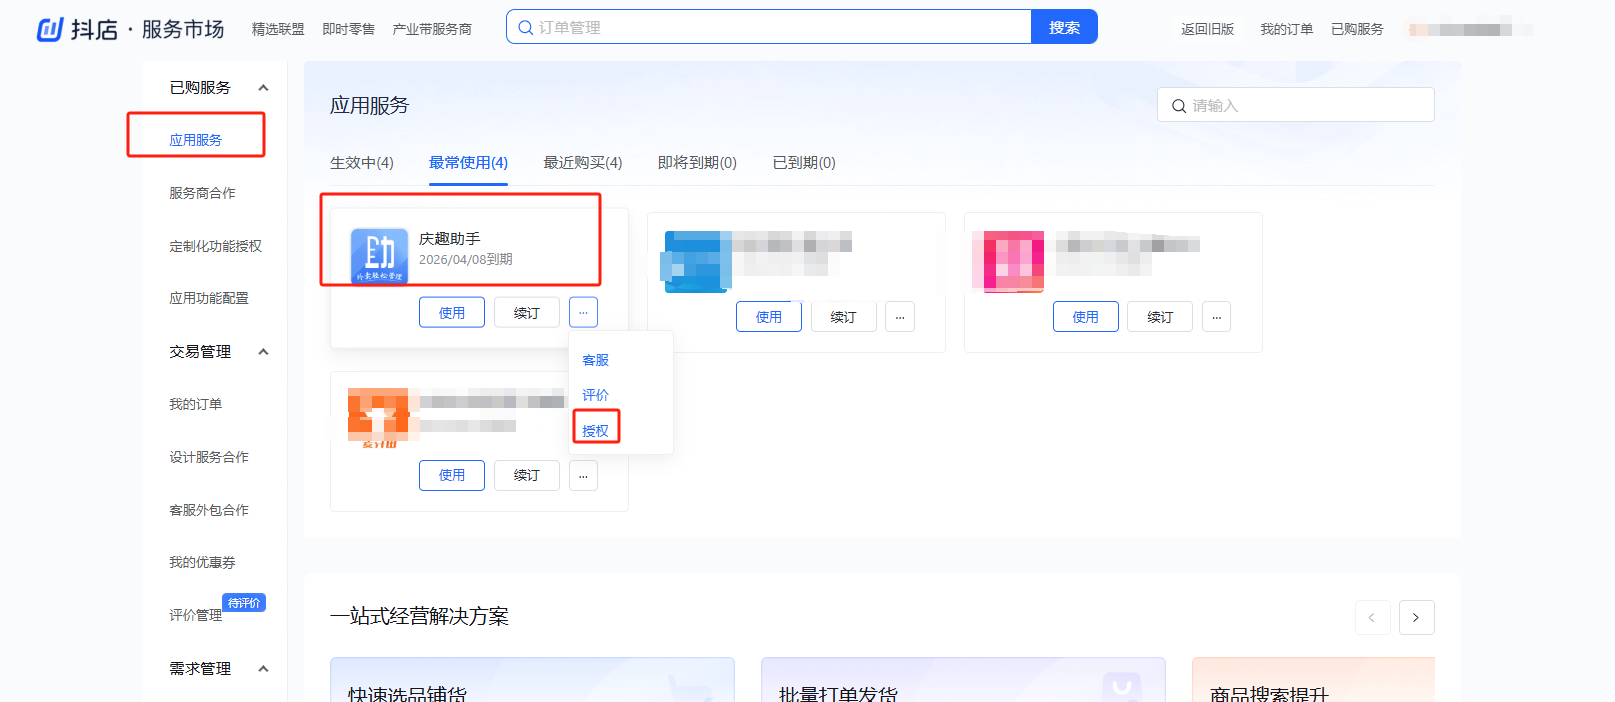This screenshot has height=702, width=1615.
Task: Open more options for 庆趣助手 card
Action: [x=583, y=313]
